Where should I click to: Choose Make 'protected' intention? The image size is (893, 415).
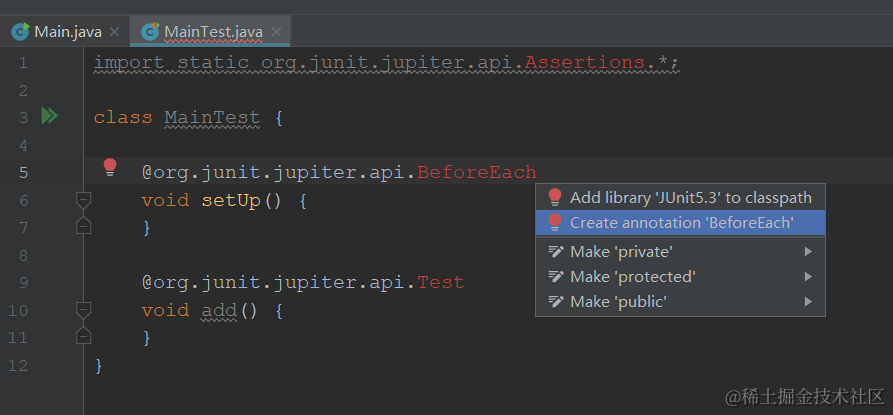pos(680,276)
